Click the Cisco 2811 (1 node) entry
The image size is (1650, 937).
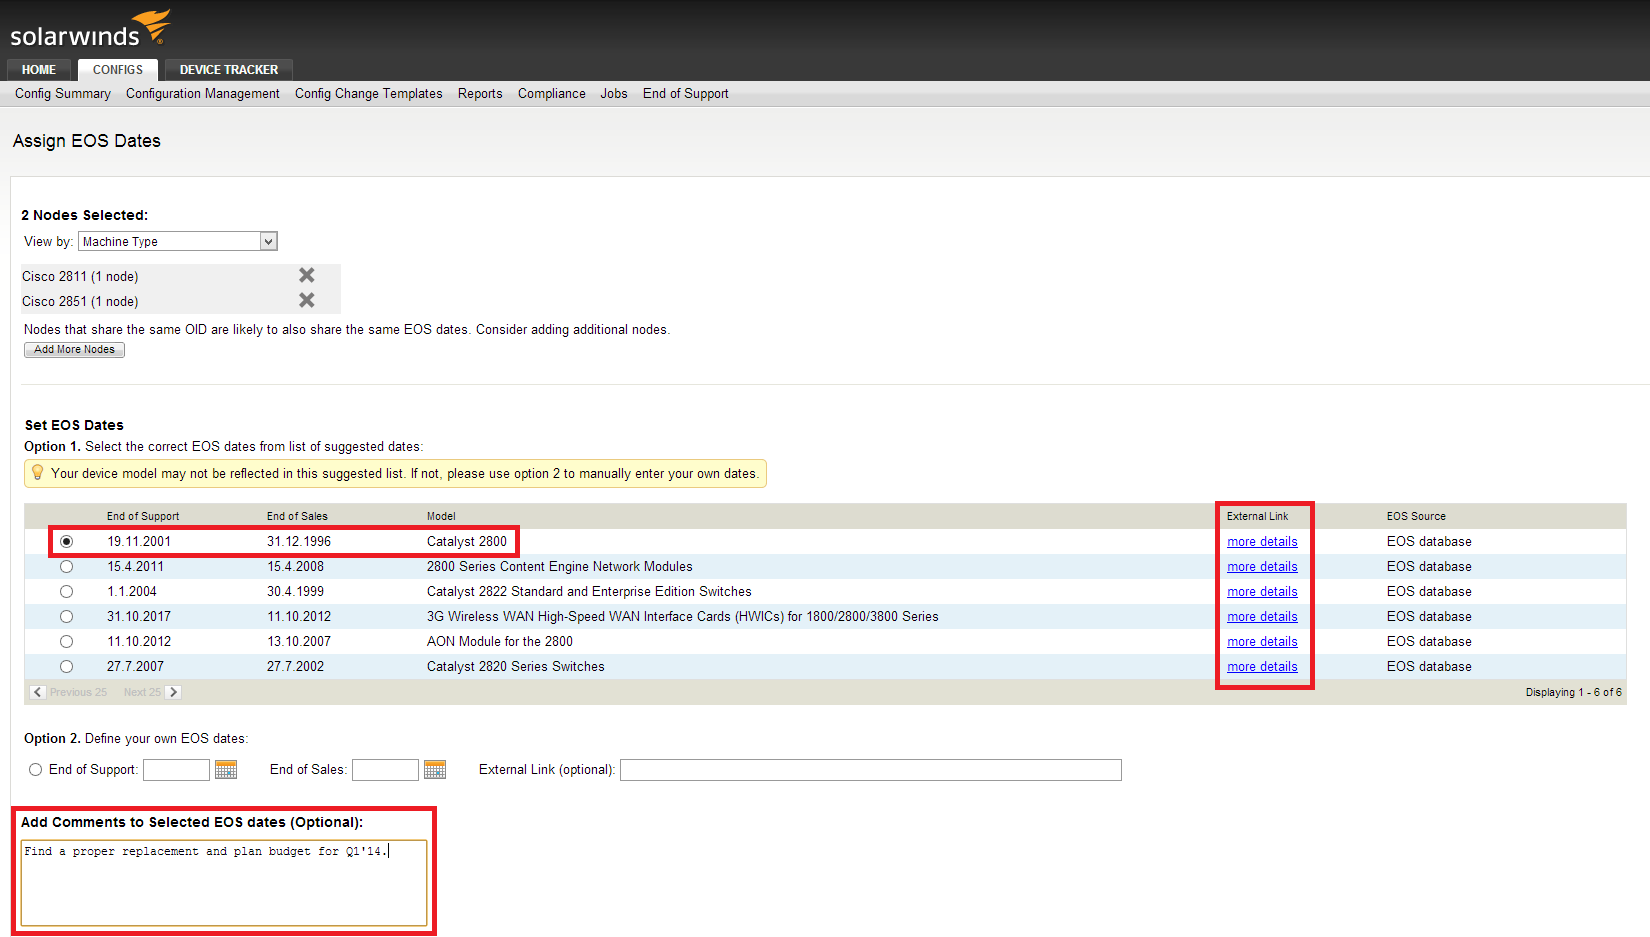click(80, 277)
